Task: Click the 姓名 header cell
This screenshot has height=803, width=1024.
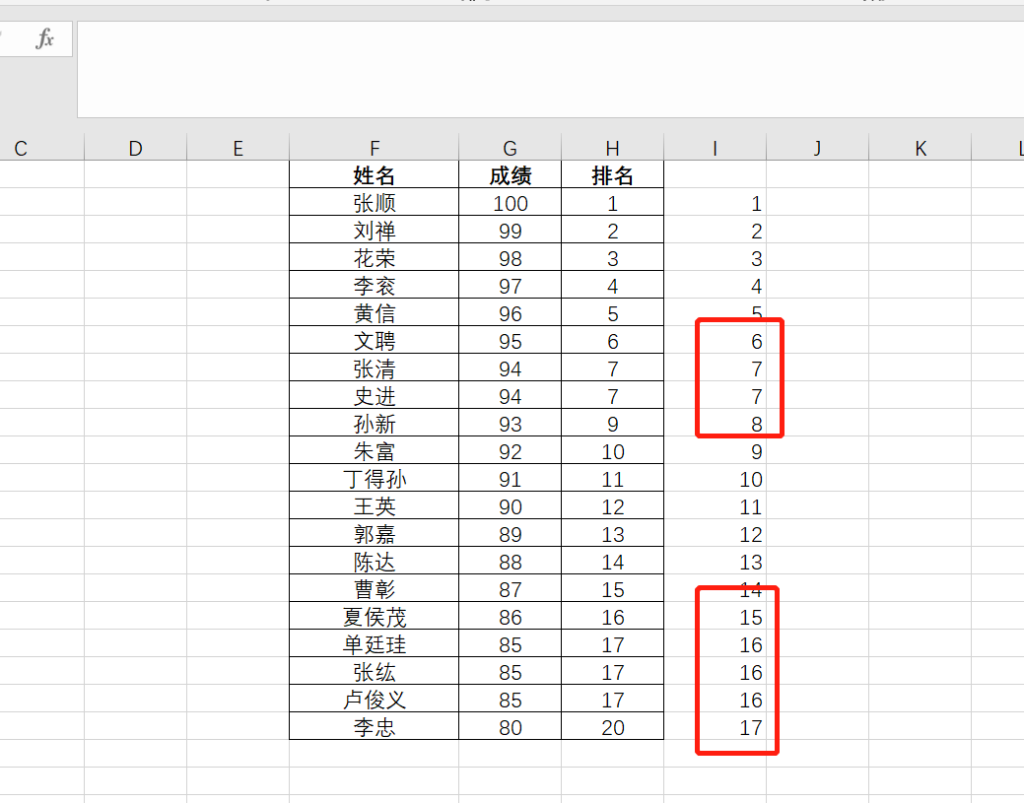Action: tap(374, 176)
